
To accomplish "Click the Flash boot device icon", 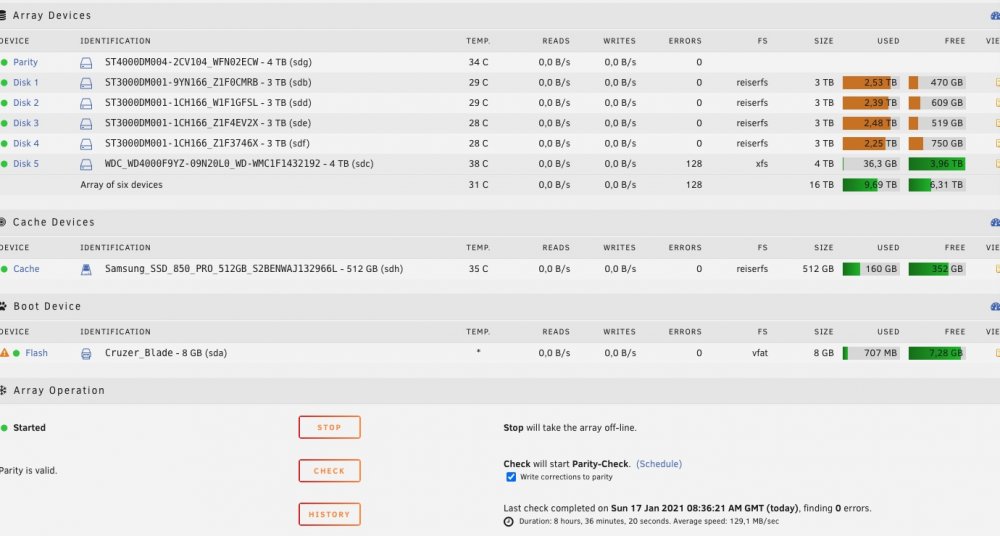I will click(x=86, y=354).
